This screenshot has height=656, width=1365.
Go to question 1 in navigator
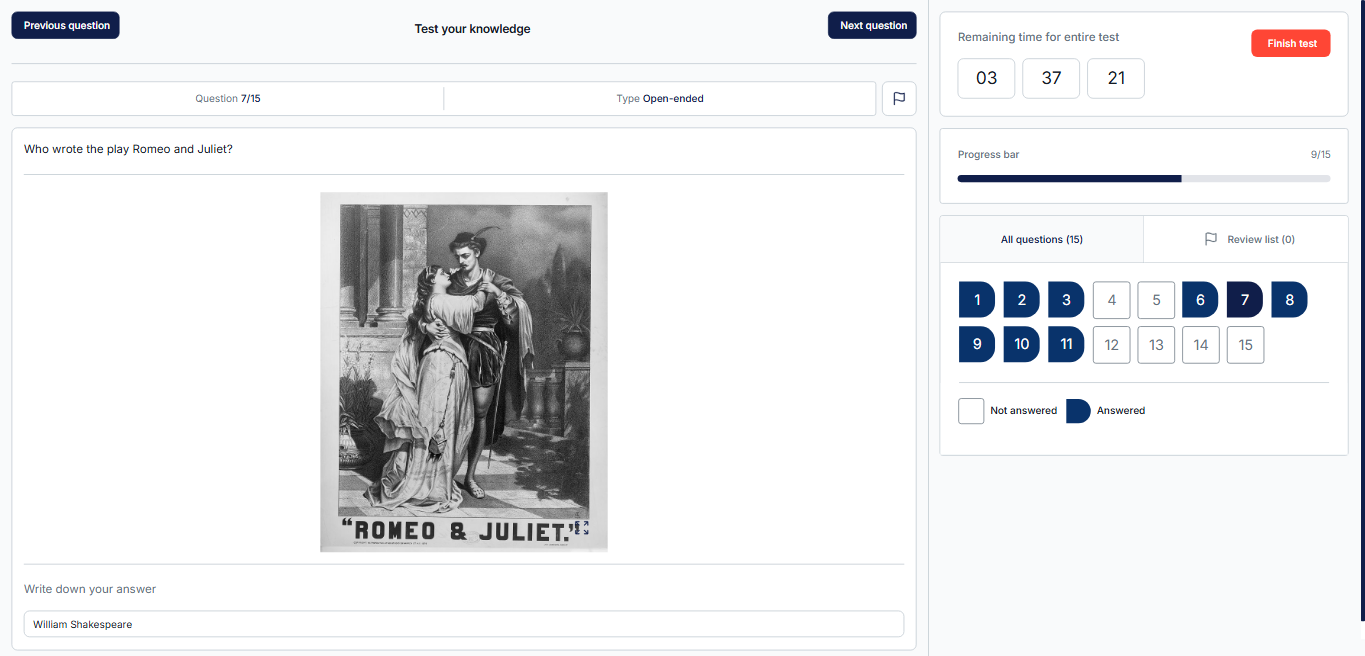tap(976, 300)
